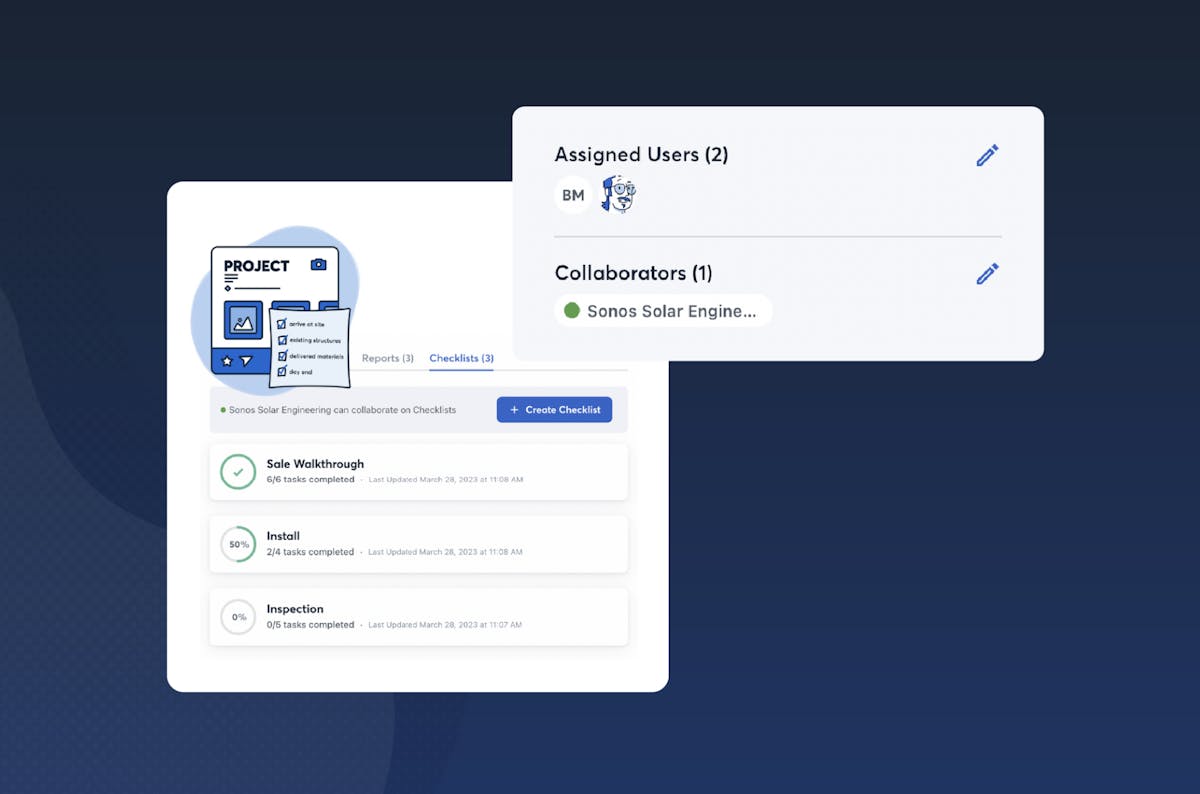
Task: Click the Assigned Users (2) heading
Action: coord(641,155)
